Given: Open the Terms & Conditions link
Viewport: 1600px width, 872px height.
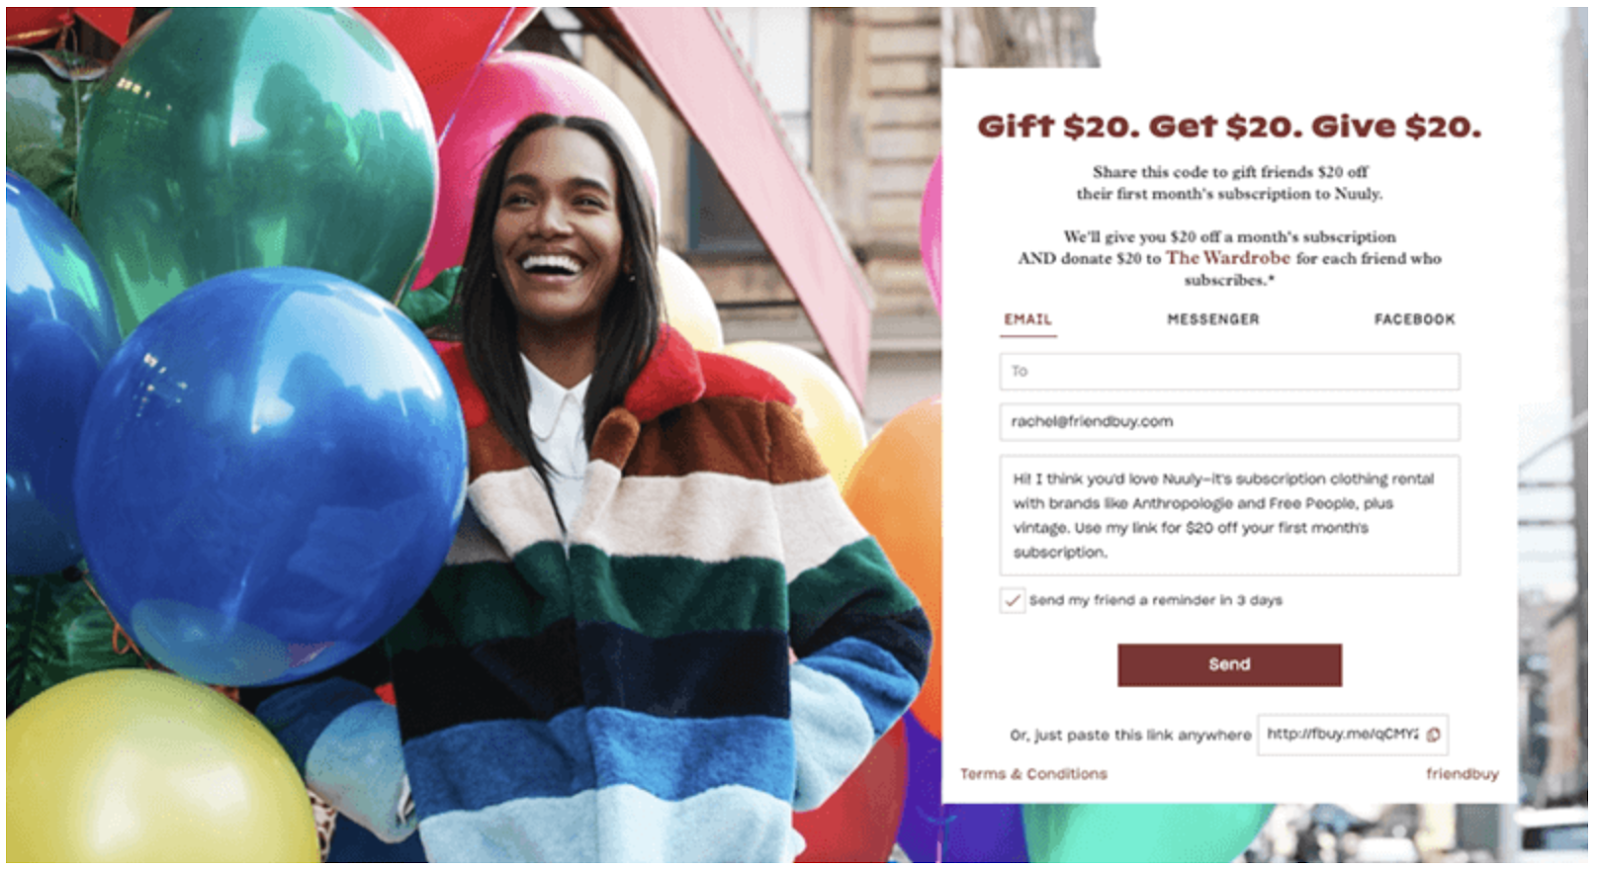Looking at the screenshot, I should pos(1033,774).
